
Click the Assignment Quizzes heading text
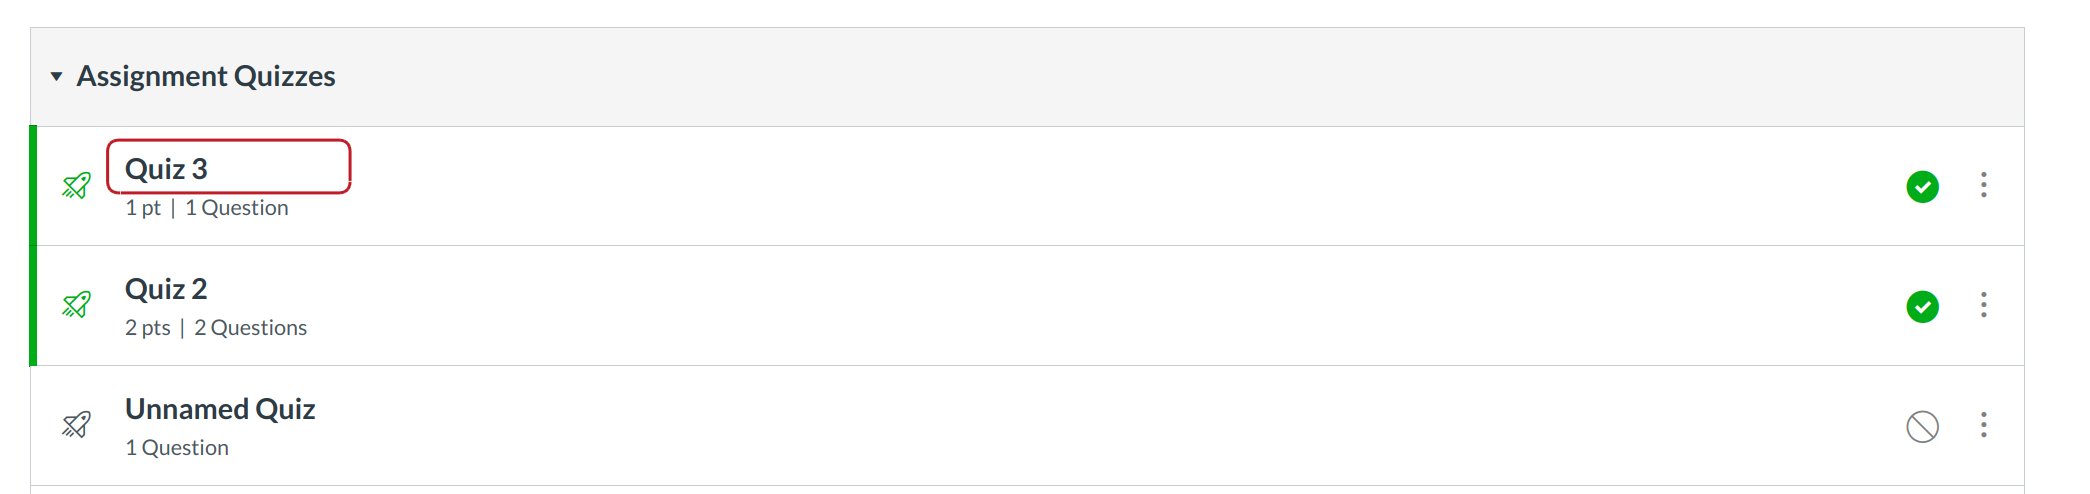[206, 76]
